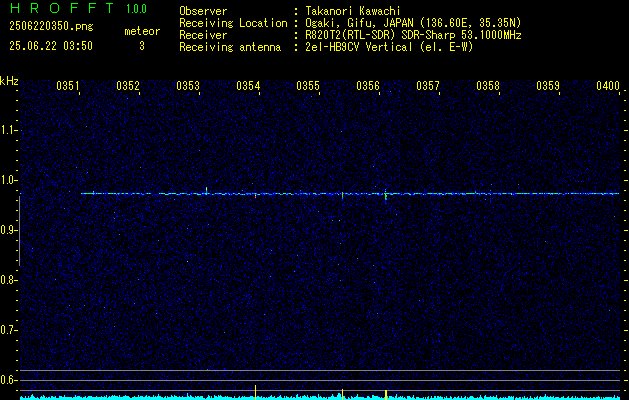Click the 0355 time axis label
This screenshot has height=400, width=629.
(308, 86)
